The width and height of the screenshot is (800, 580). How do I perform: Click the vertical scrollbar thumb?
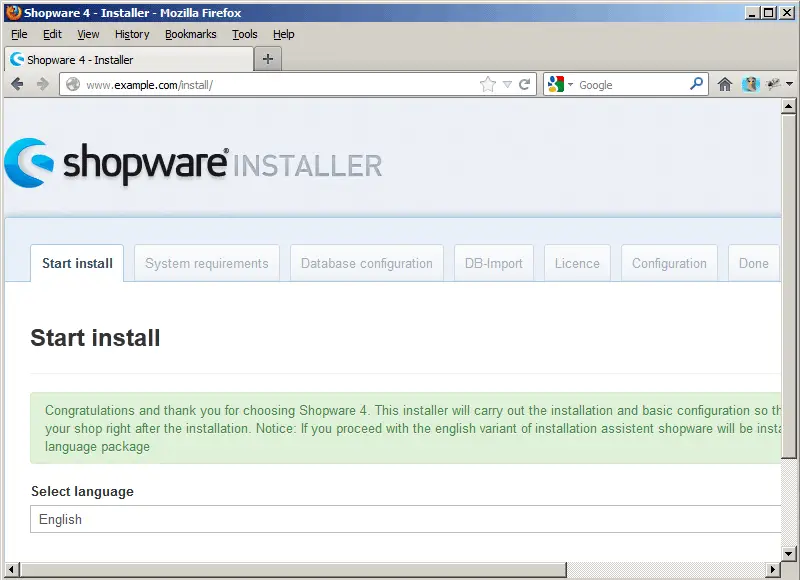click(x=788, y=286)
